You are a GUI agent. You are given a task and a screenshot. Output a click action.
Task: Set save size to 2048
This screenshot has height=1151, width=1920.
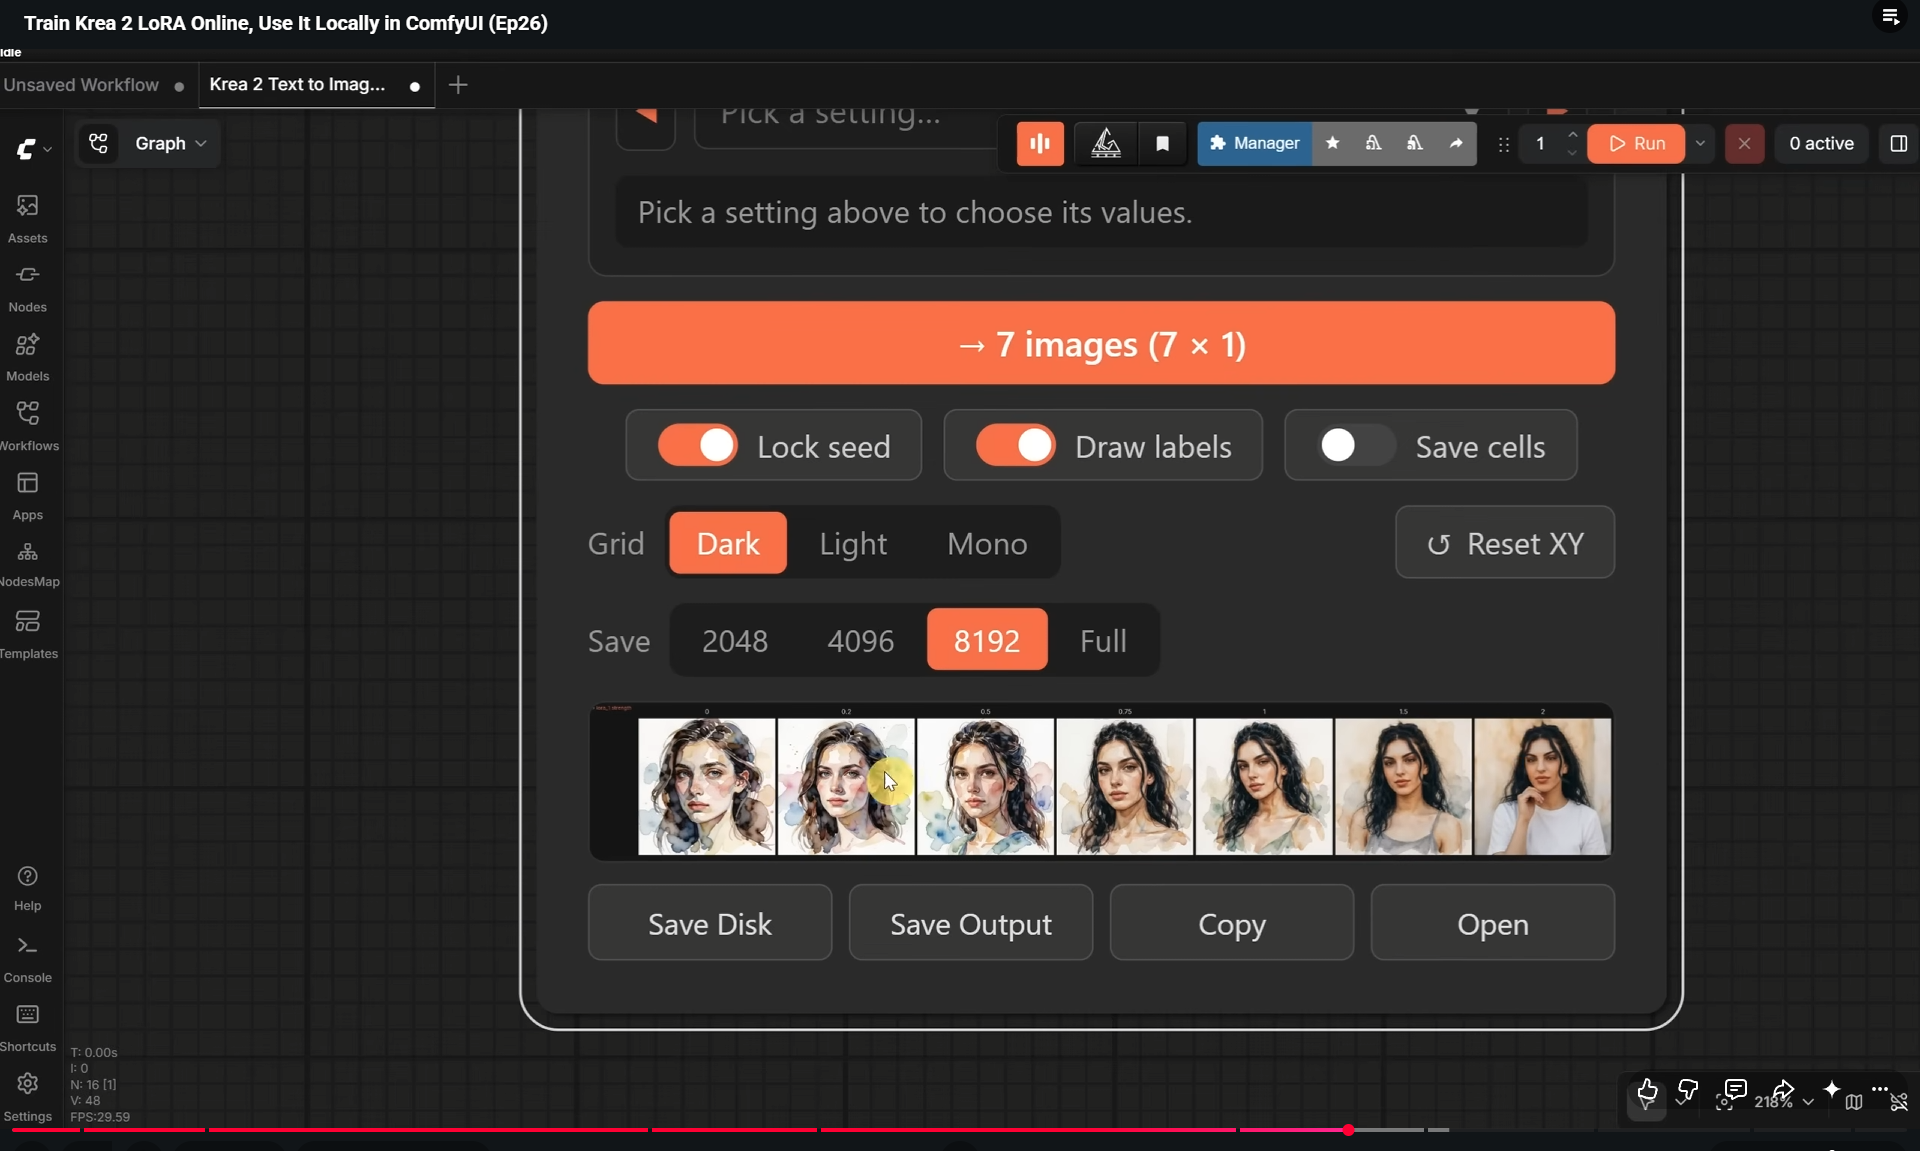point(735,640)
